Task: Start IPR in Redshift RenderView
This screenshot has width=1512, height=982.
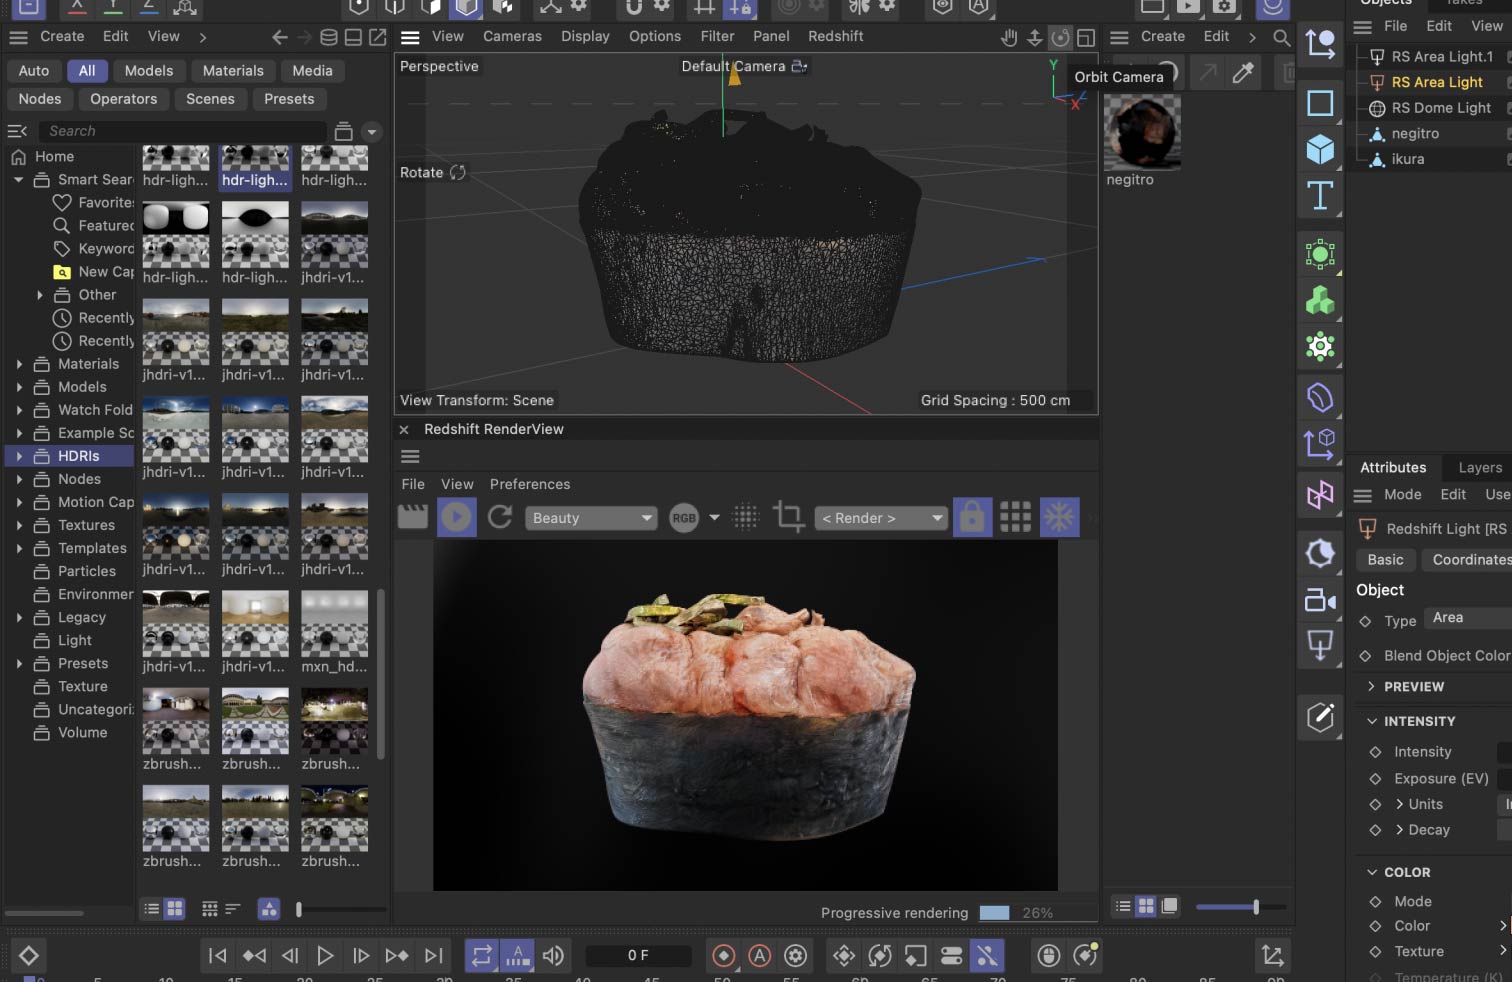Action: coord(456,518)
